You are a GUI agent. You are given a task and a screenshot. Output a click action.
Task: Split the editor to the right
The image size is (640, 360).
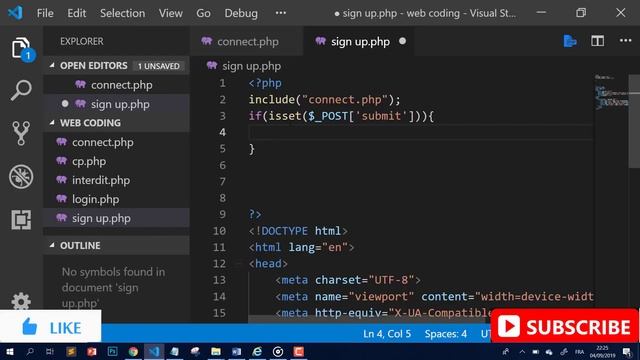point(598,41)
